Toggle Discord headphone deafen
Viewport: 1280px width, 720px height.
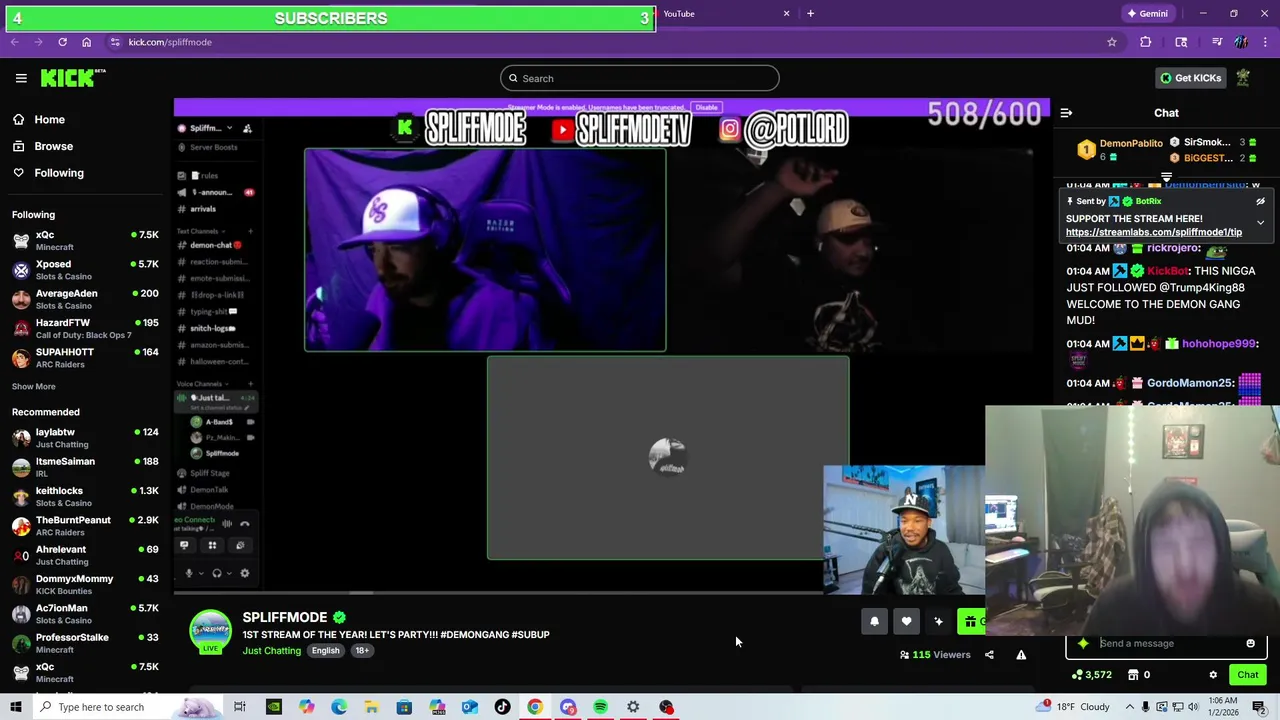217,573
